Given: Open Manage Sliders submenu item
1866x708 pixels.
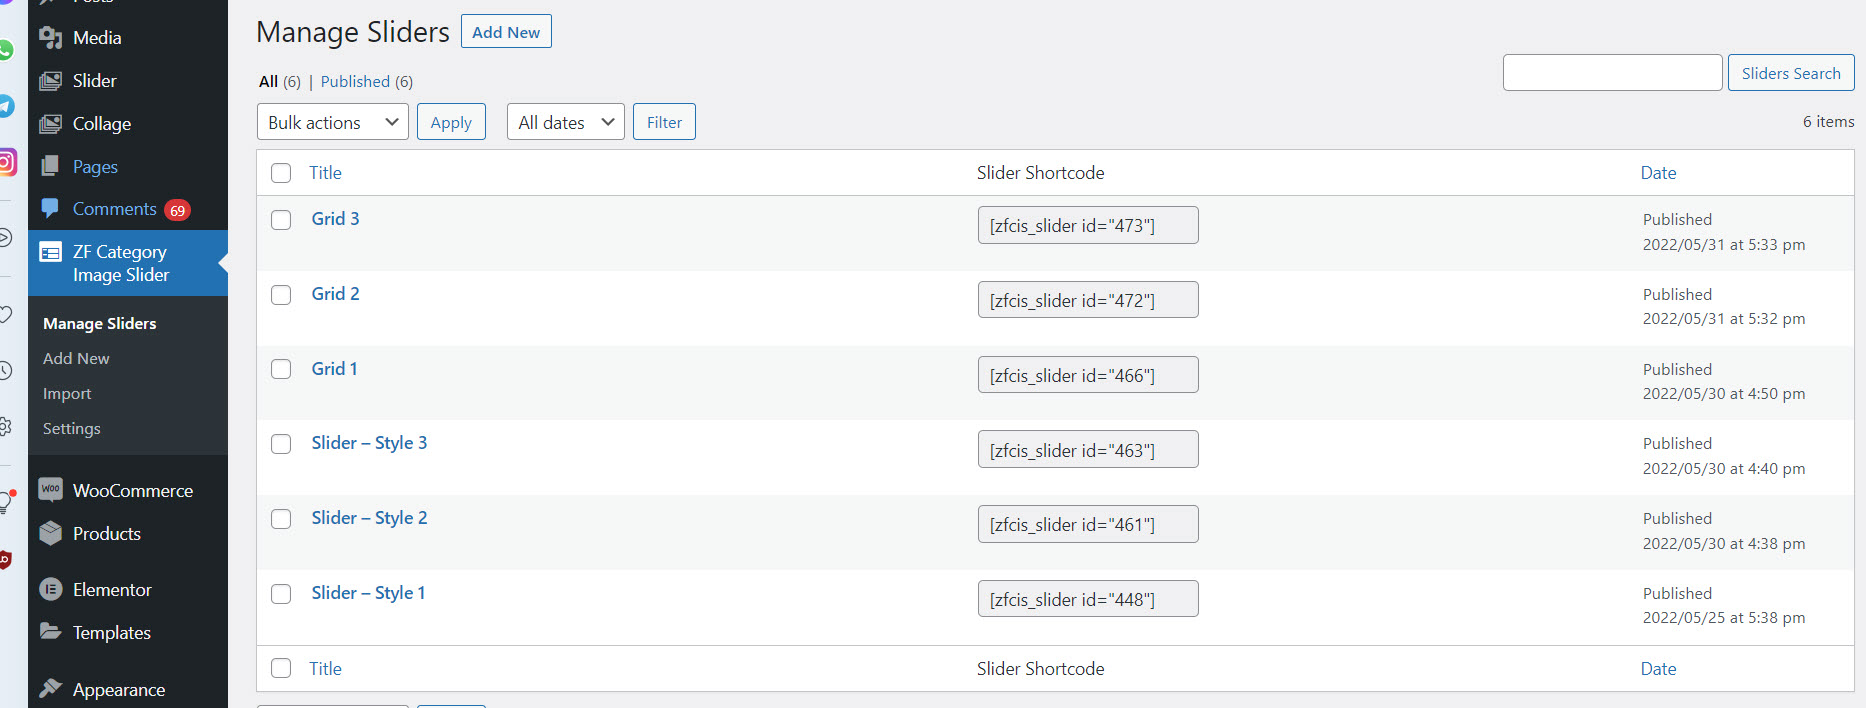Looking at the screenshot, I should (100, 324).
